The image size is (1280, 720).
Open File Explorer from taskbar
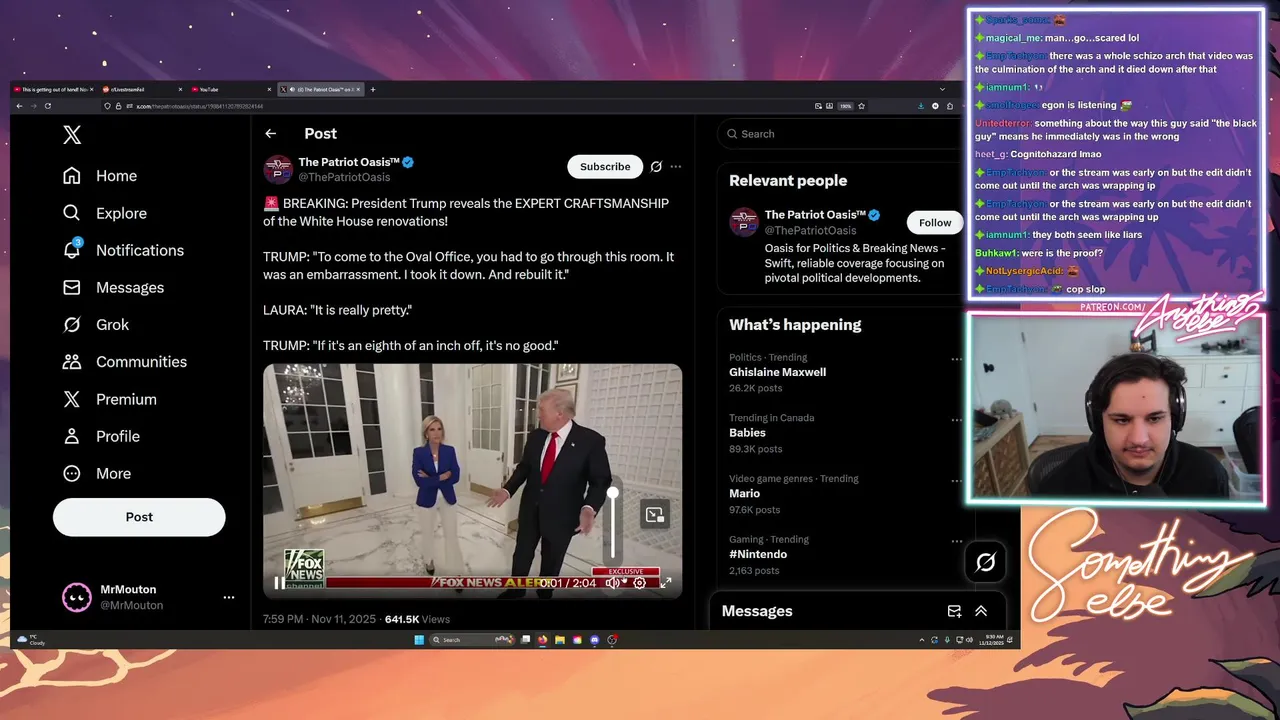pos(560,640)
